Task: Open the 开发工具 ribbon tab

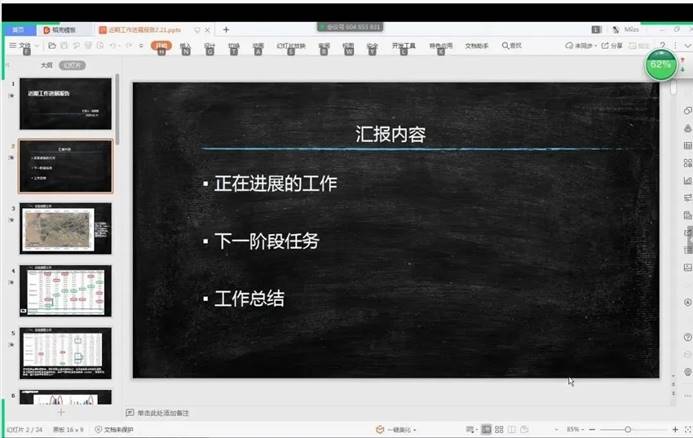Action: (403, 45)
